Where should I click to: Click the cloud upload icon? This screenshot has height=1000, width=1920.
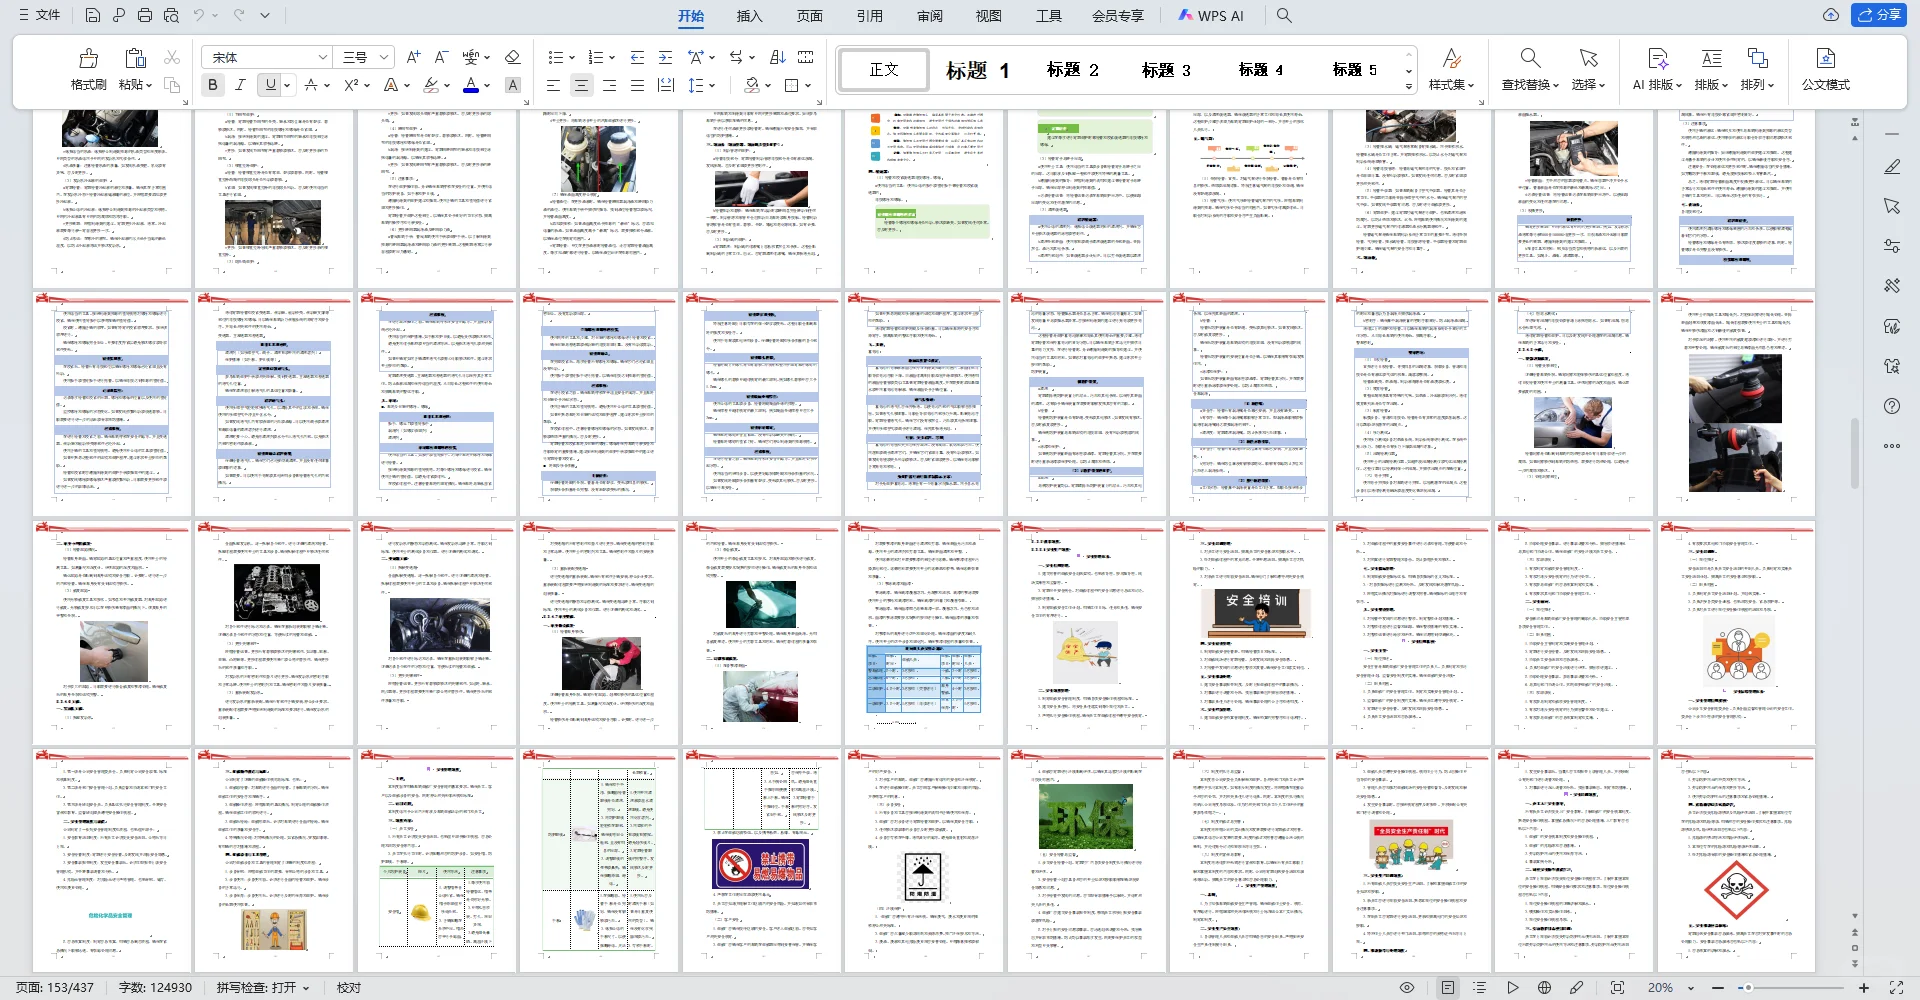coord(1831,15)
